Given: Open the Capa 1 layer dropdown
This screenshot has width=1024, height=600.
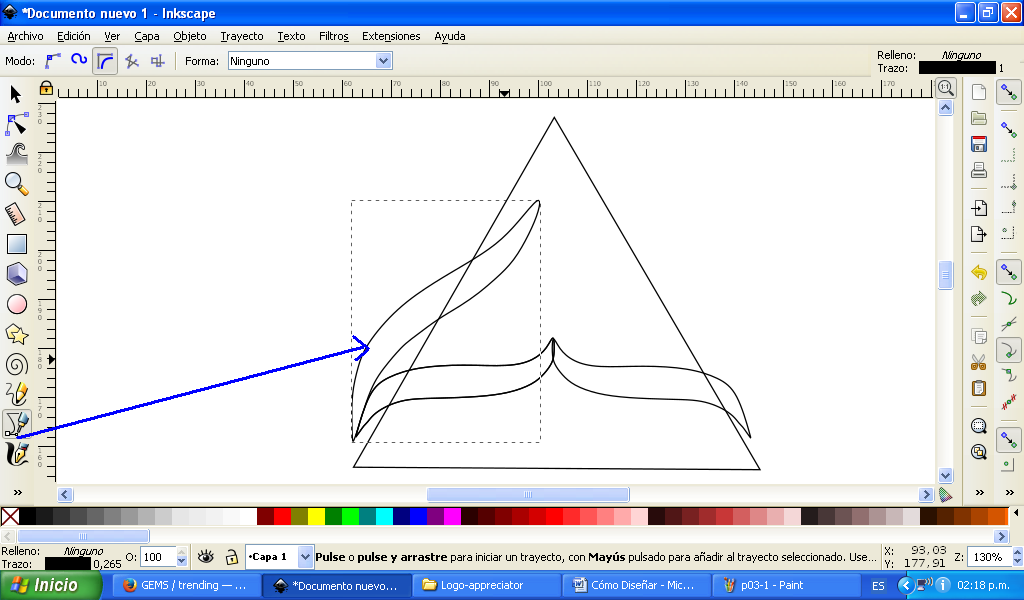Looking at the screenshot, I should pyautogui.click(x=305, y=557).
